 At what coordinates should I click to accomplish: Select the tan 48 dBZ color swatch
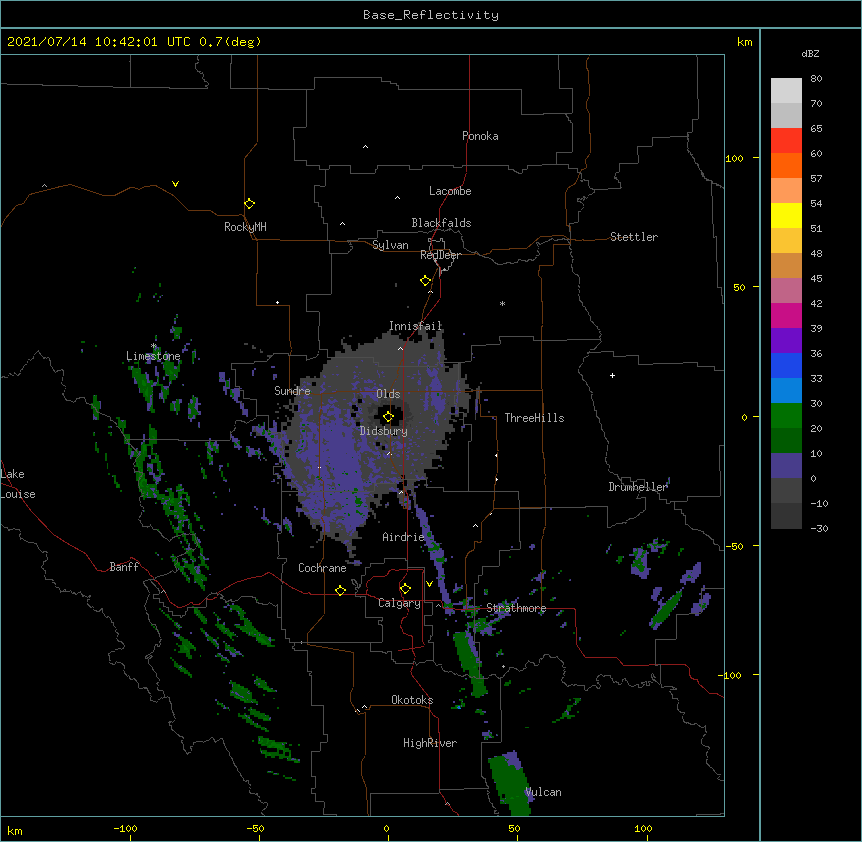click(x=786, y=265)
